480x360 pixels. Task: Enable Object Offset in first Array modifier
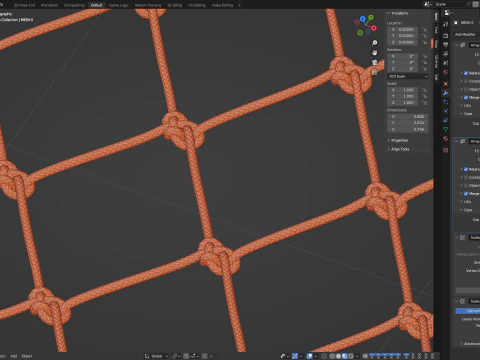pyautogui.click(x=466, y=89)
